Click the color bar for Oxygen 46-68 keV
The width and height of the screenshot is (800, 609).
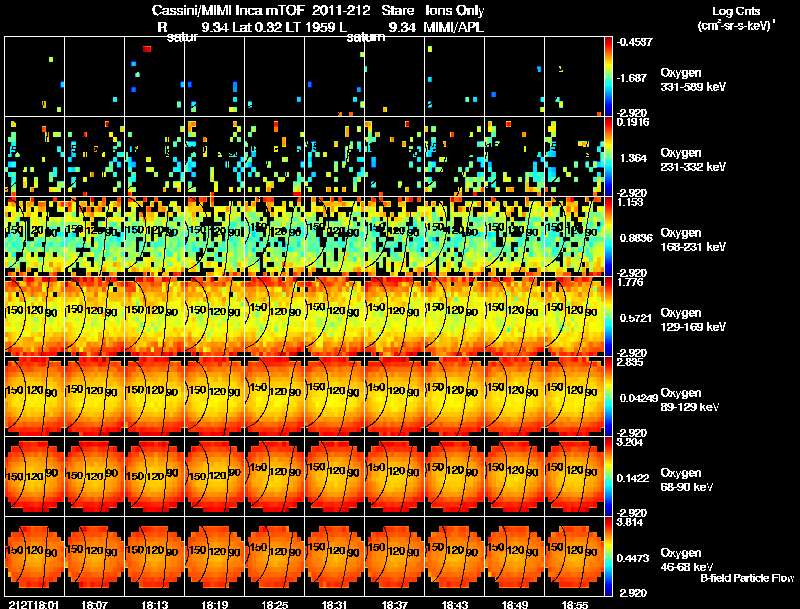tap(608, 557)
